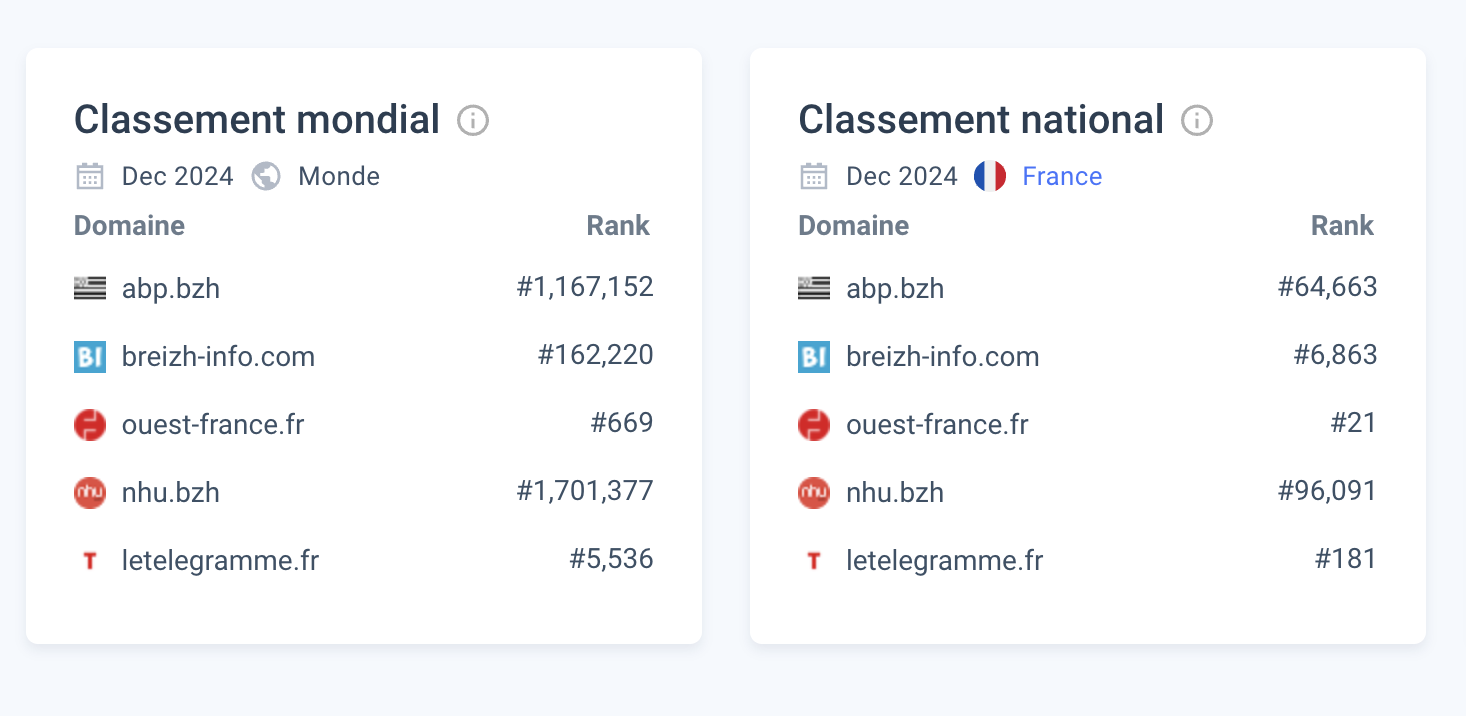This screenshot has width=1466, height=716.
Task: Select the letelegramme.fr red T icon
Action: tap(89, 560)
